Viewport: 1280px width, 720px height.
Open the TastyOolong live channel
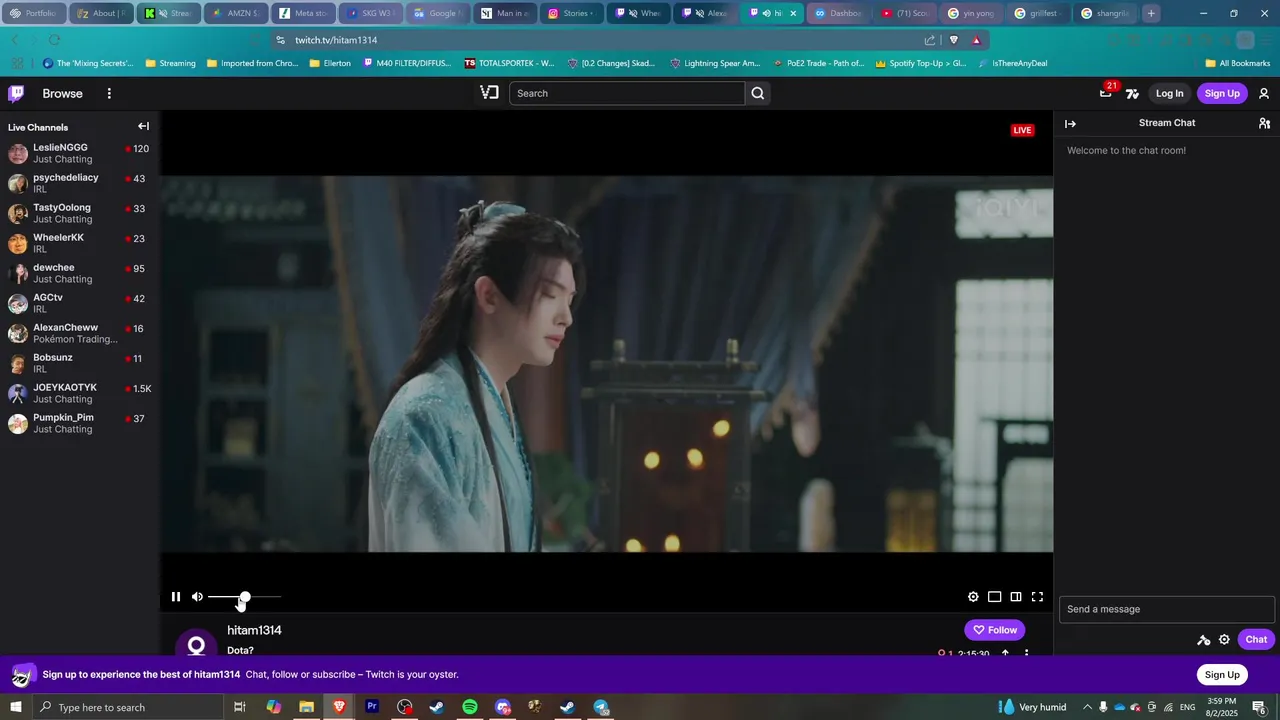(x=80, y=213)
